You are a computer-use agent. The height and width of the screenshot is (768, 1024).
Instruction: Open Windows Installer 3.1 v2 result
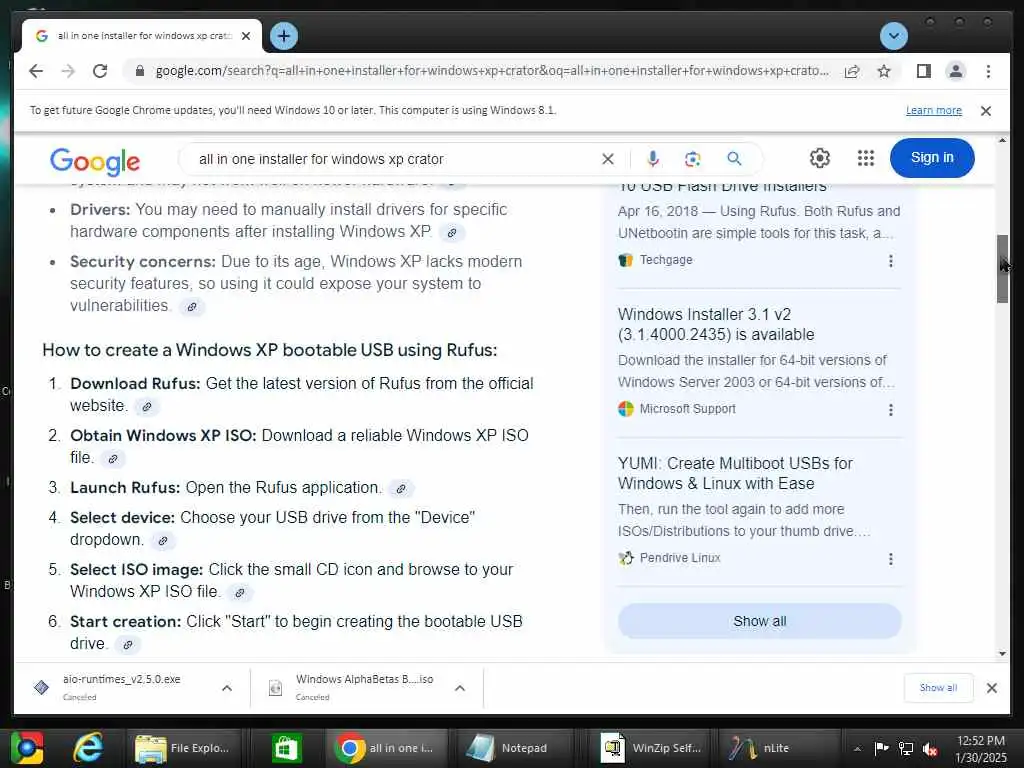pos(716,324)
